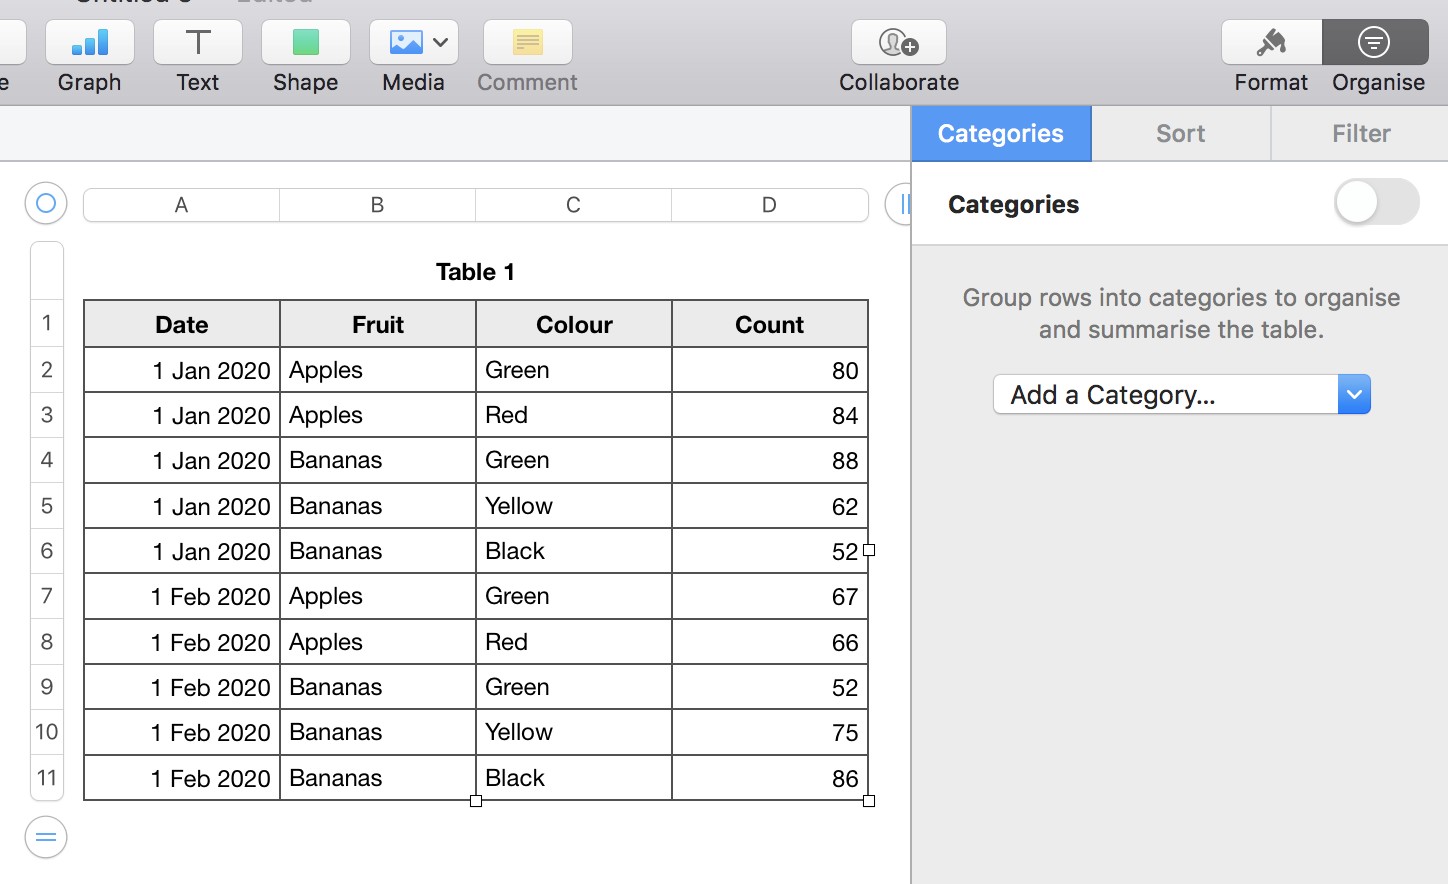
Task: Switch to the Sort tab
Action: [x=1180, y=134]
